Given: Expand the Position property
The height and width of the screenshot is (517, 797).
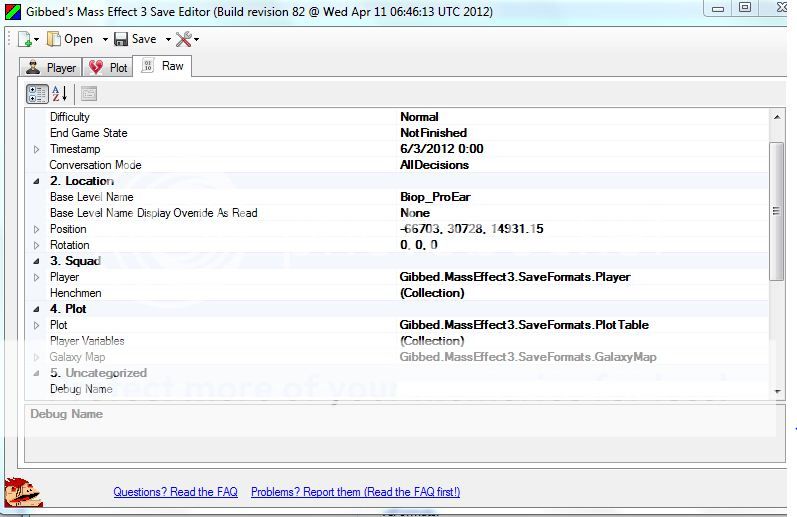Looking at the screenshot, I should (37, 229).
